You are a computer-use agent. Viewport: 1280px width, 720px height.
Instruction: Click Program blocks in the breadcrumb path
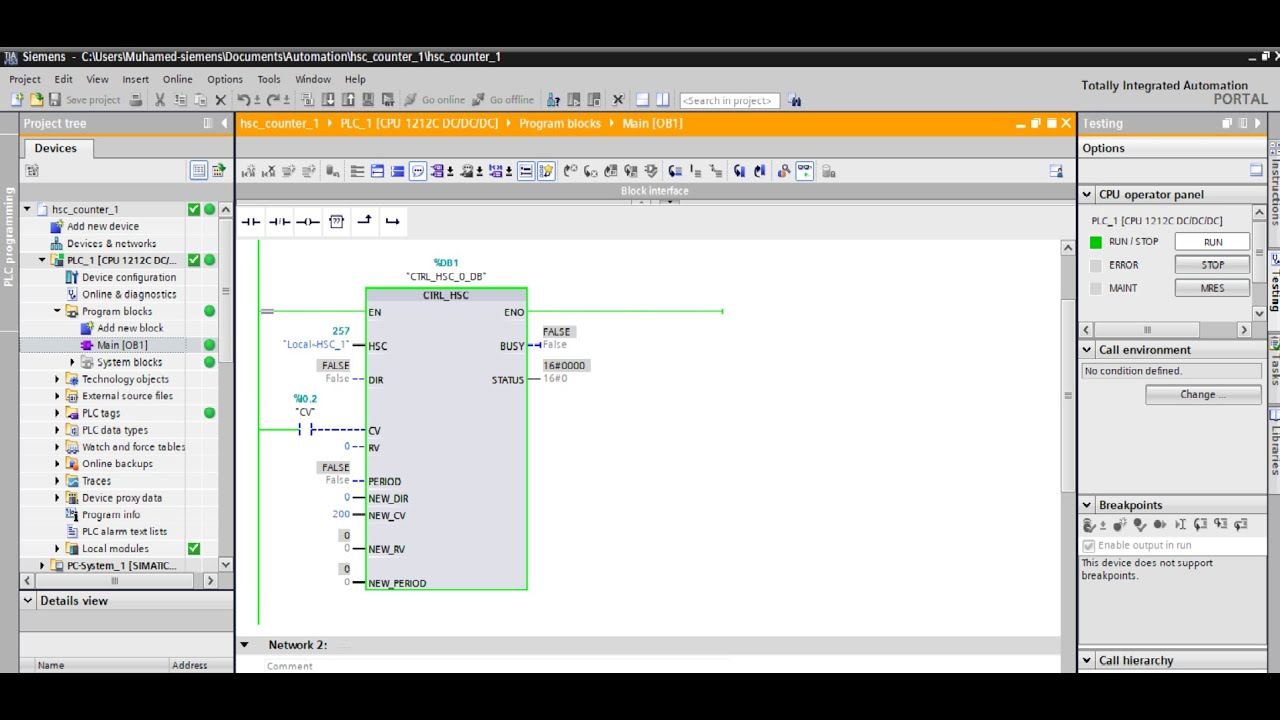(560, 123)
